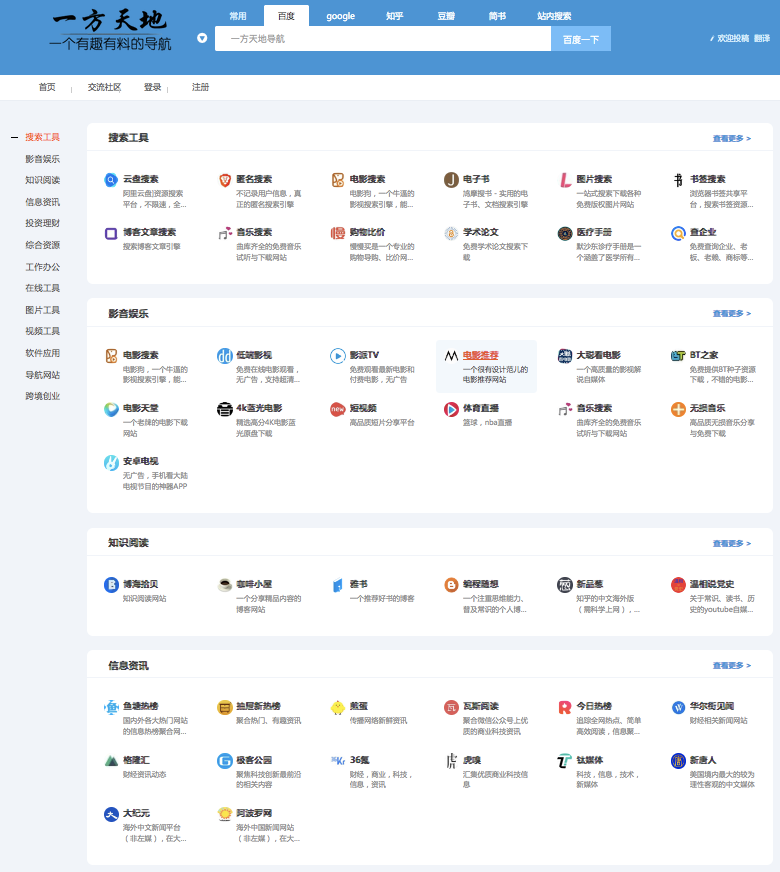Click the 今日热榜 red R icon
Image resolution: width=780 pixels, height=872 pixels.
[x=565, y=707]
